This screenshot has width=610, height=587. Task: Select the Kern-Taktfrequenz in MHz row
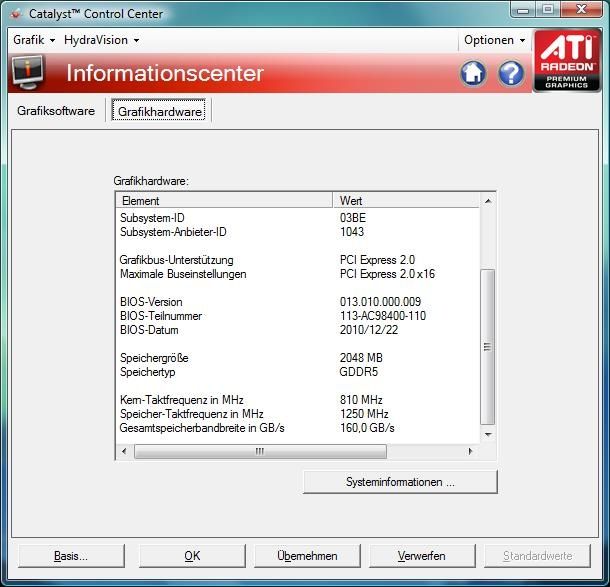[298, 400]
